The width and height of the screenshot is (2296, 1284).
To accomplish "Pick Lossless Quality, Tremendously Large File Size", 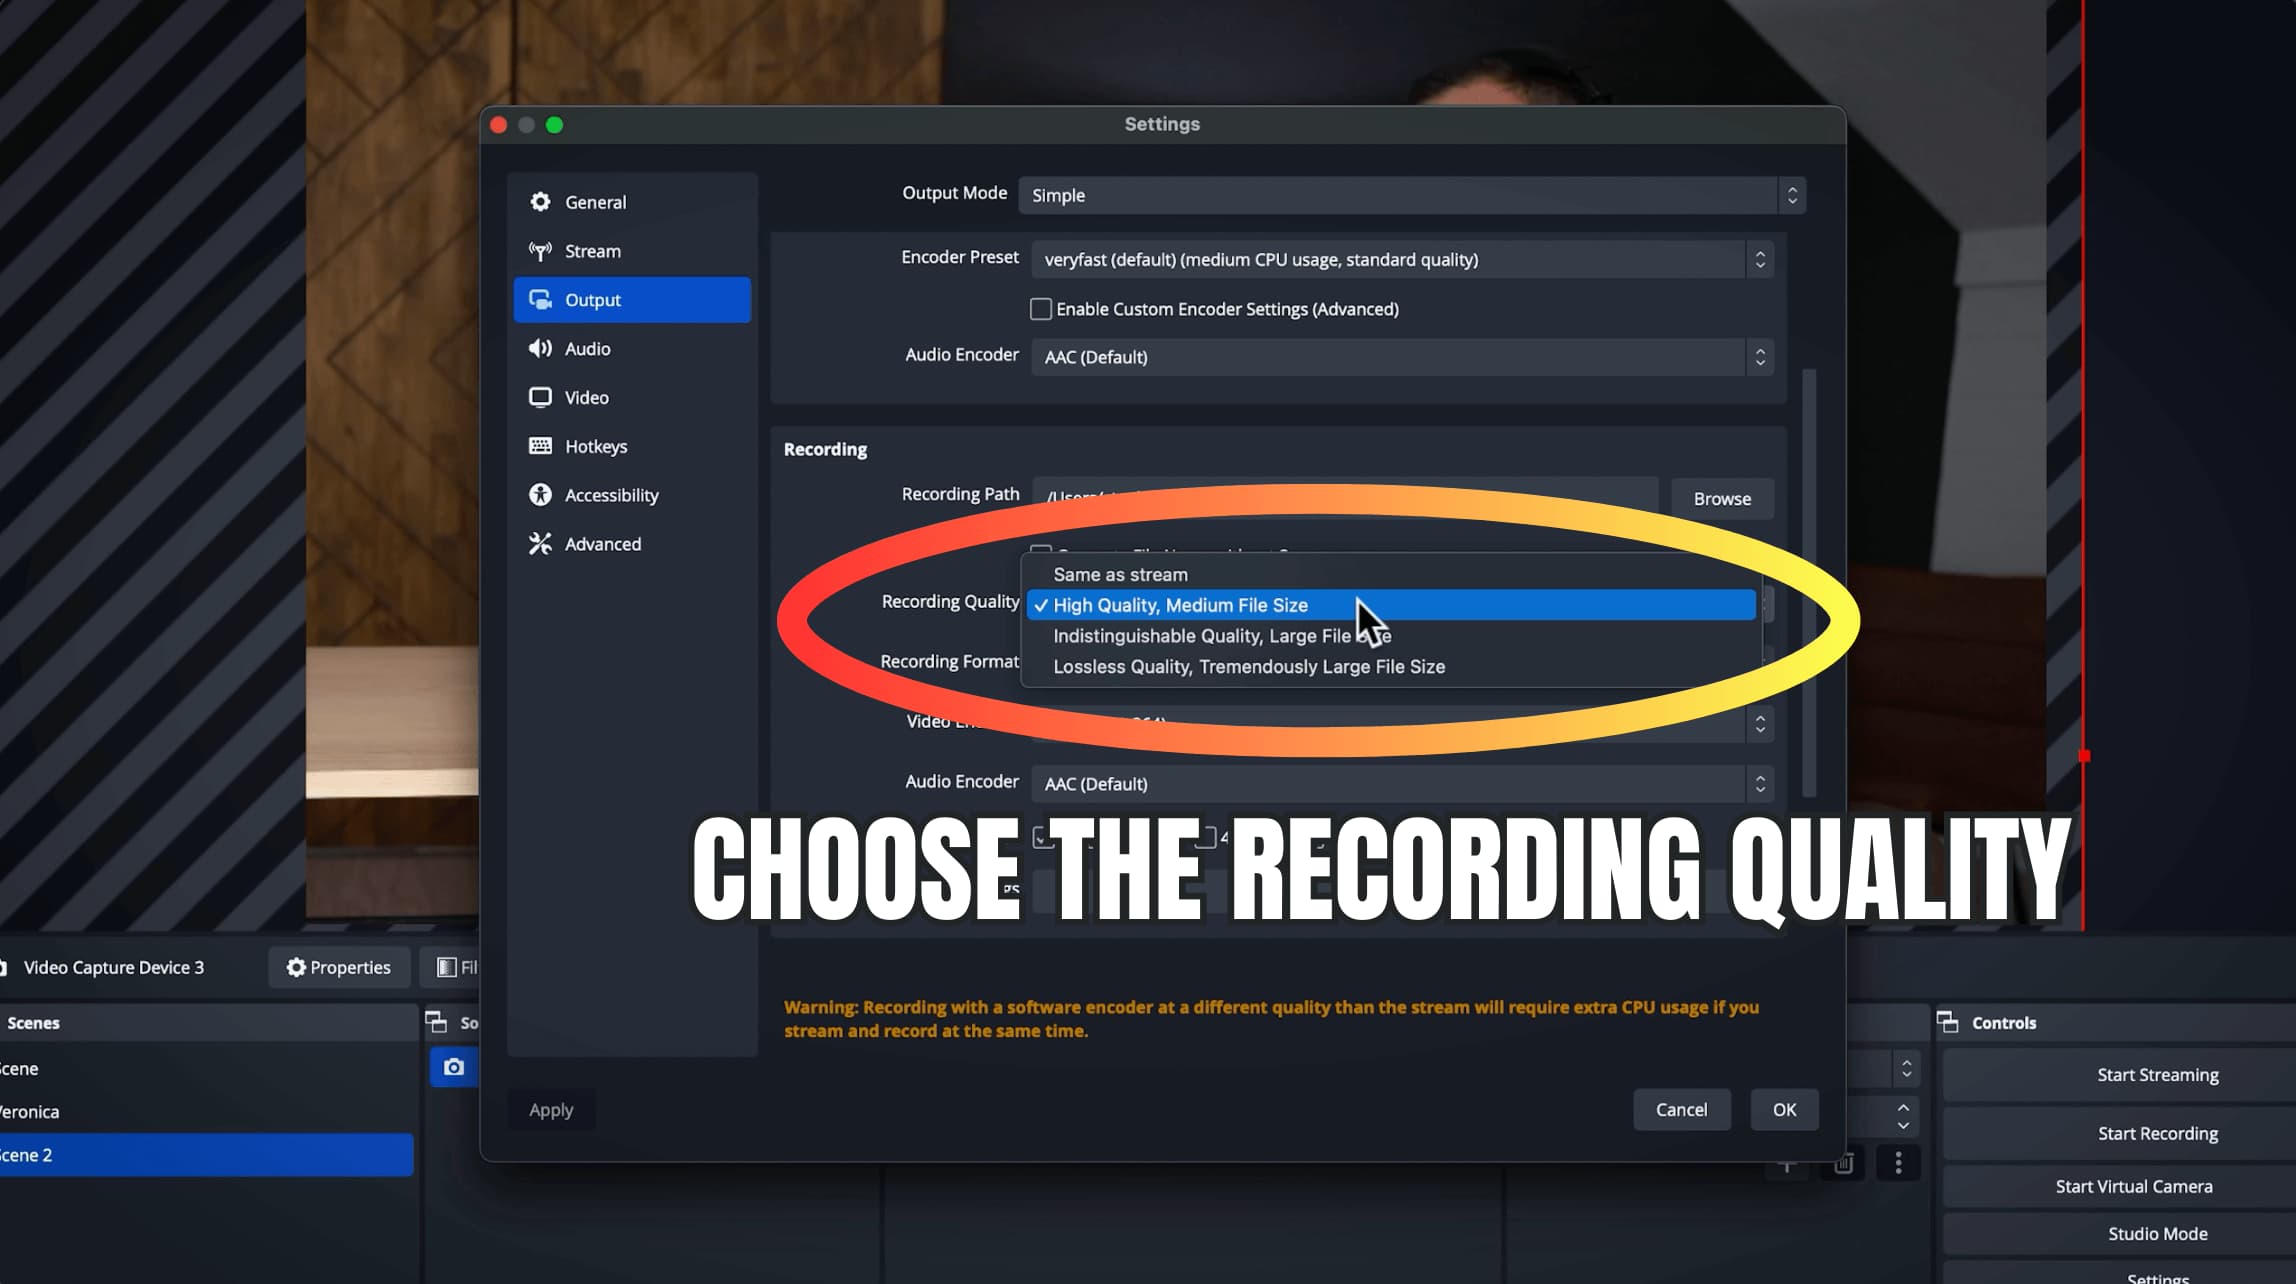I will tap(1391, 667).
